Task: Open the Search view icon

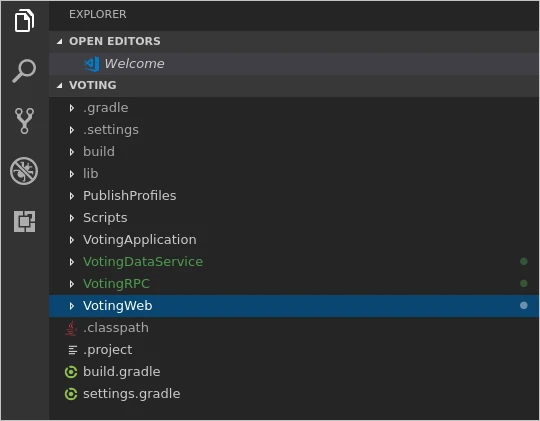Action: [x=24, y=71]
